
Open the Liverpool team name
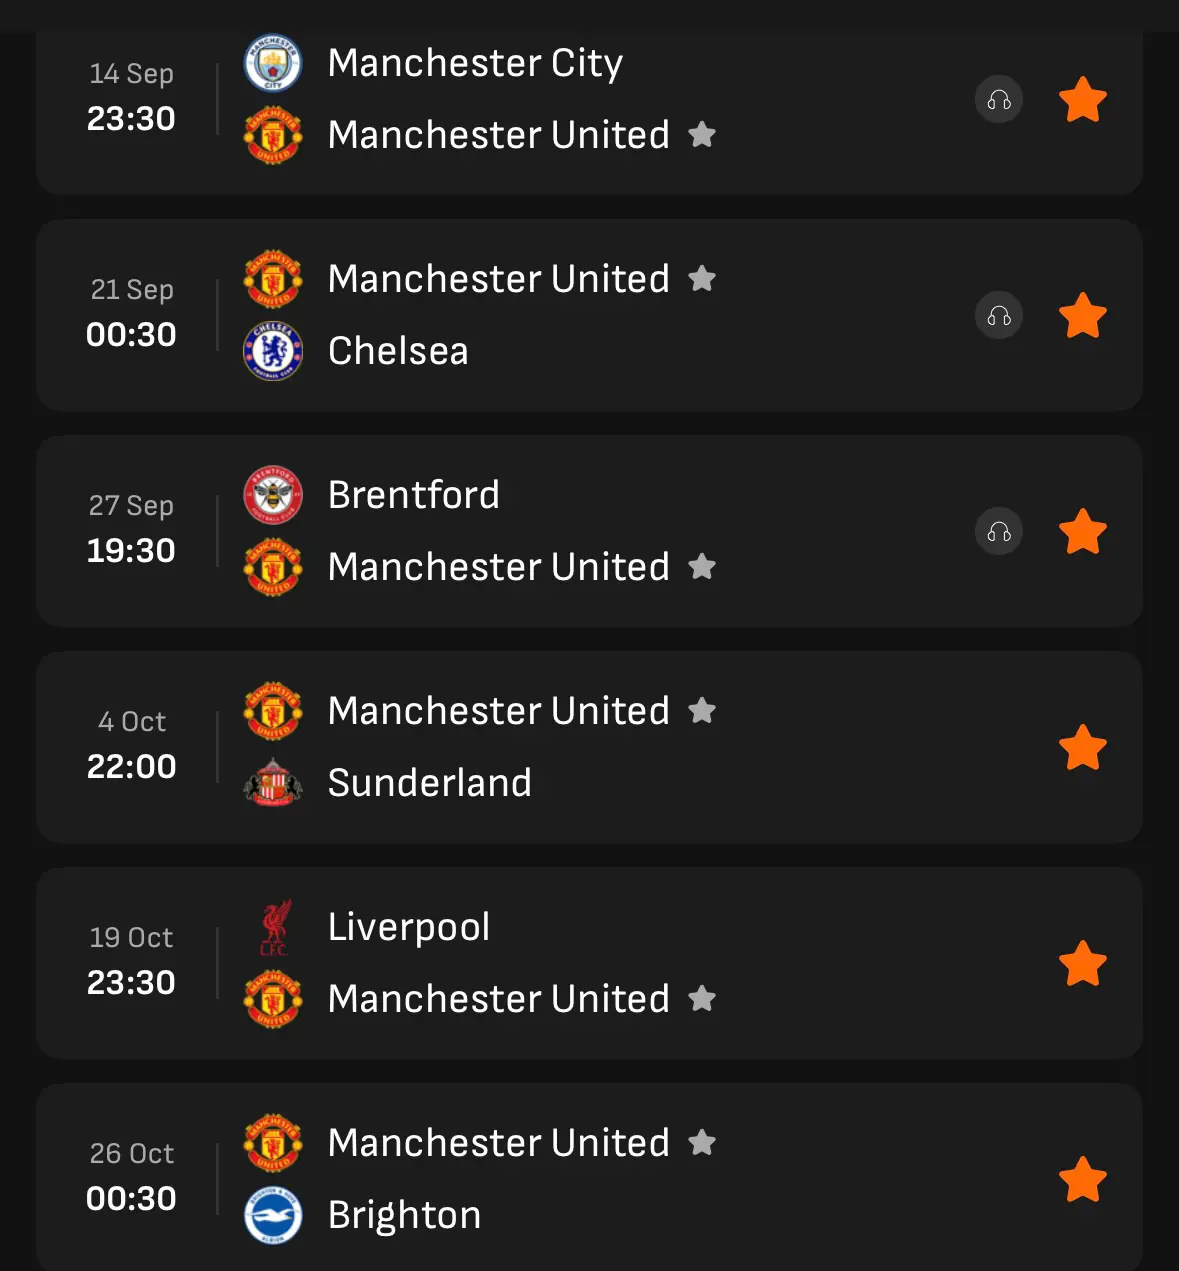409,928
